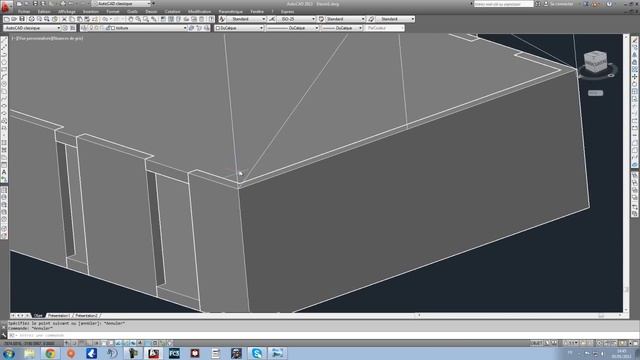640x360 pixels.
Task: Click the command line customize wrench icon
Action: pyautogui.click(x=4, y=335)
